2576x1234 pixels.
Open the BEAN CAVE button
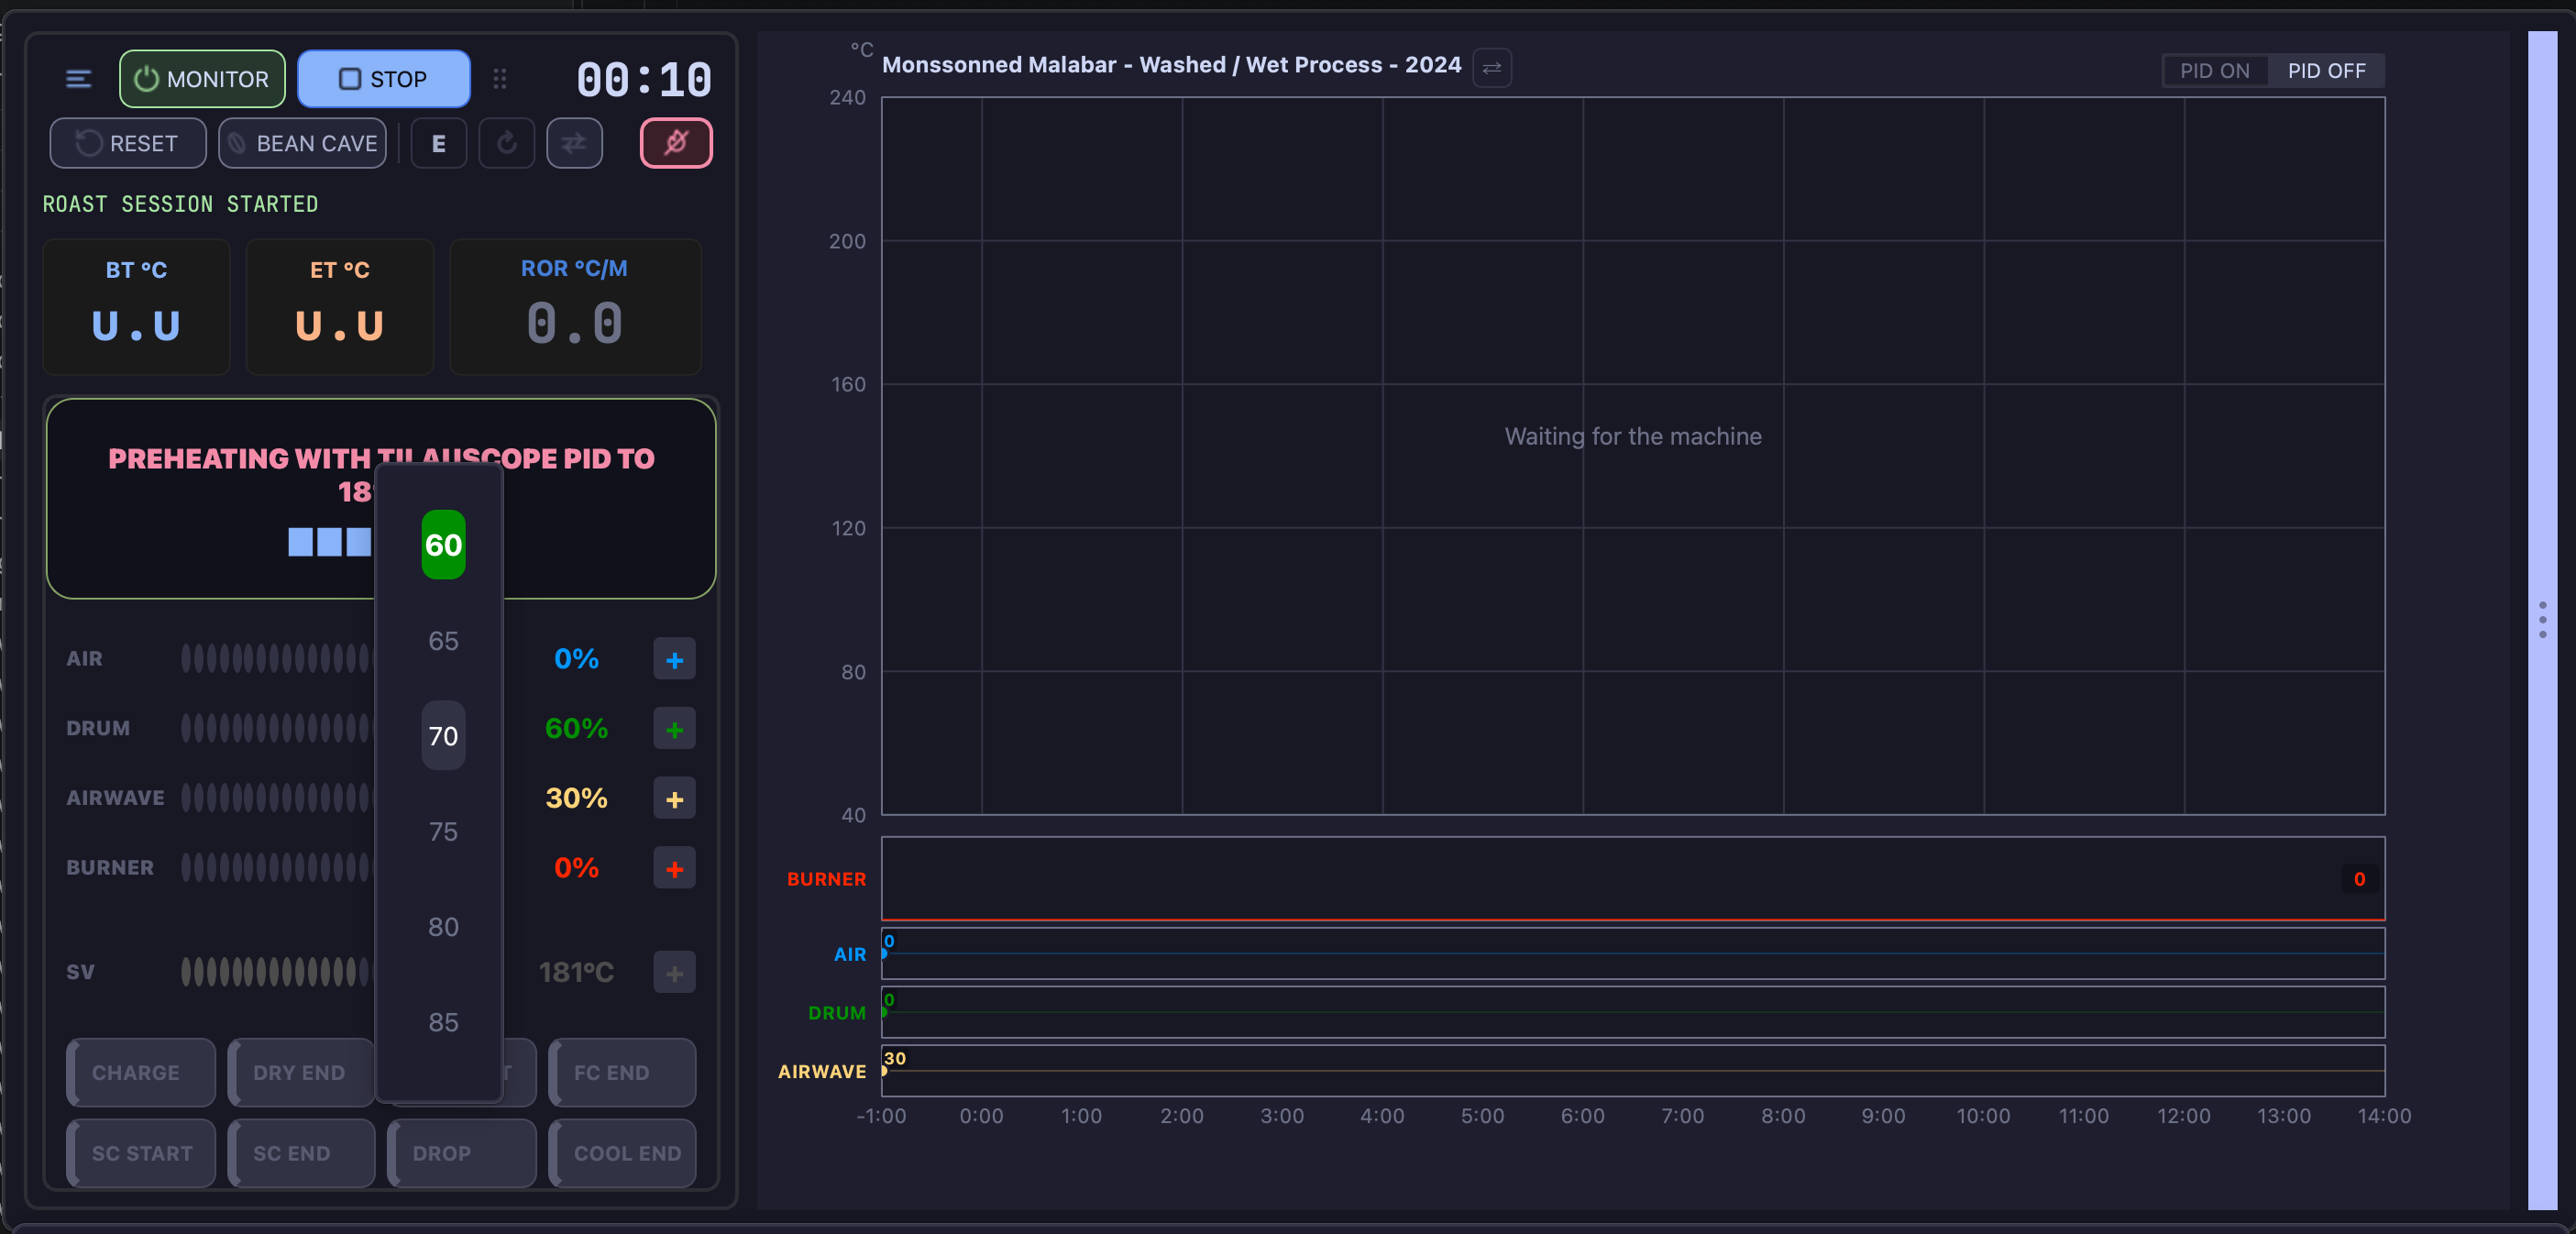point(303,143)
